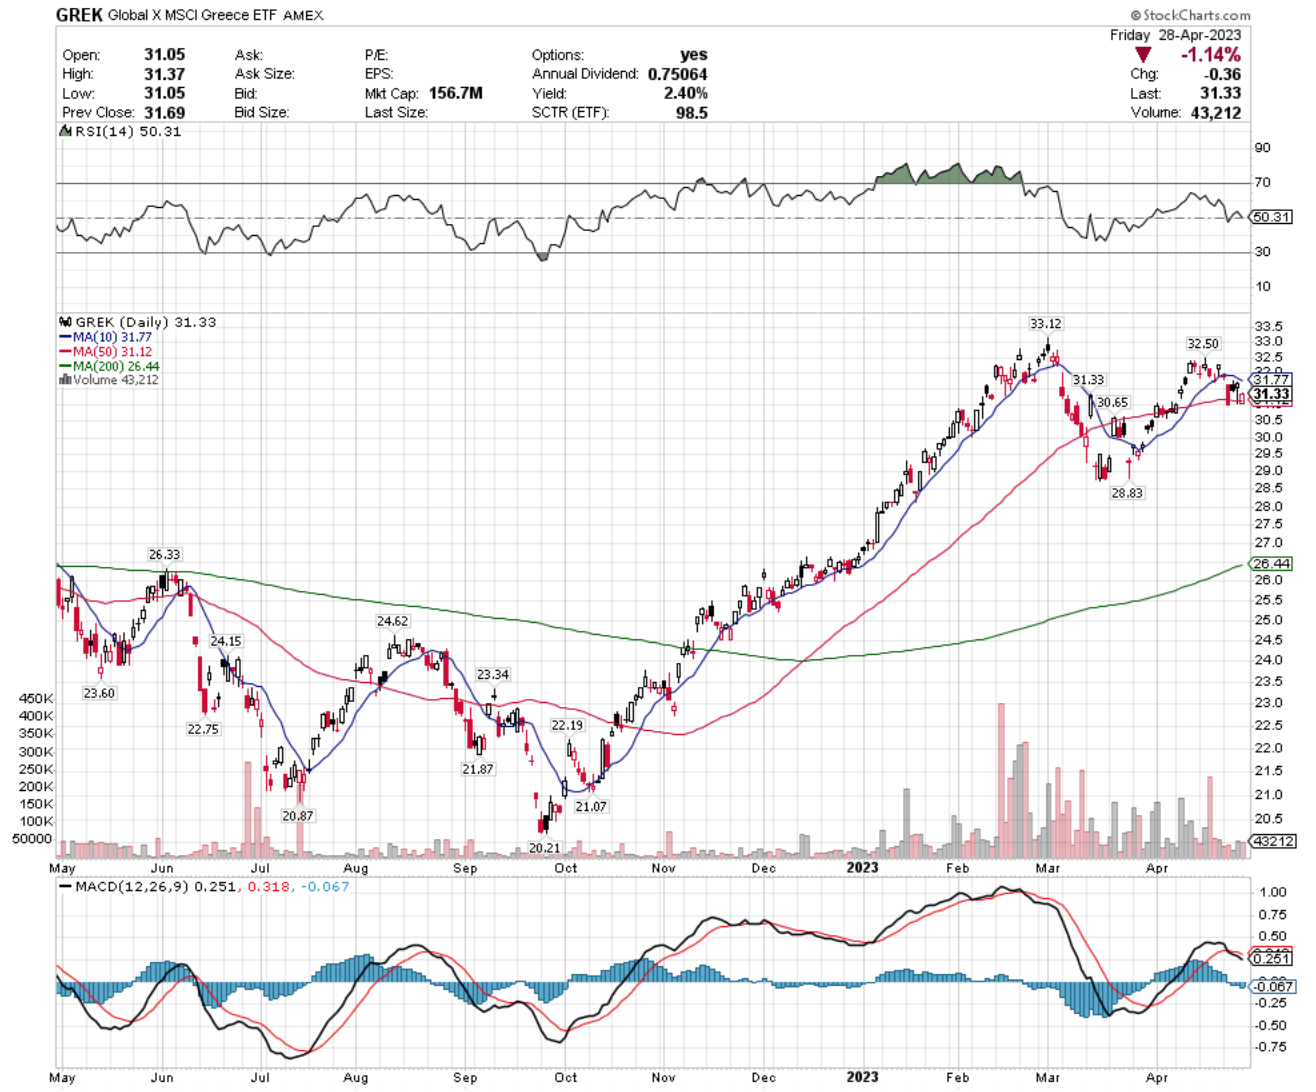Click the Options yes value
This screenshot has width=1316, height=1092.
693,55
